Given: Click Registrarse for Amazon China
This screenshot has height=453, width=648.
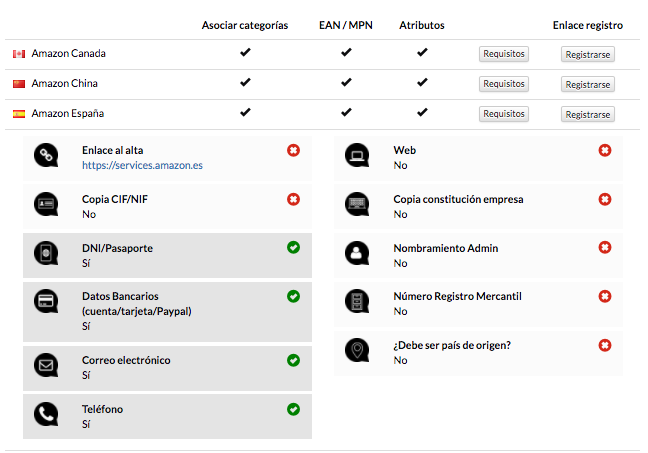Looking at the screenshot, I should 588,84.
